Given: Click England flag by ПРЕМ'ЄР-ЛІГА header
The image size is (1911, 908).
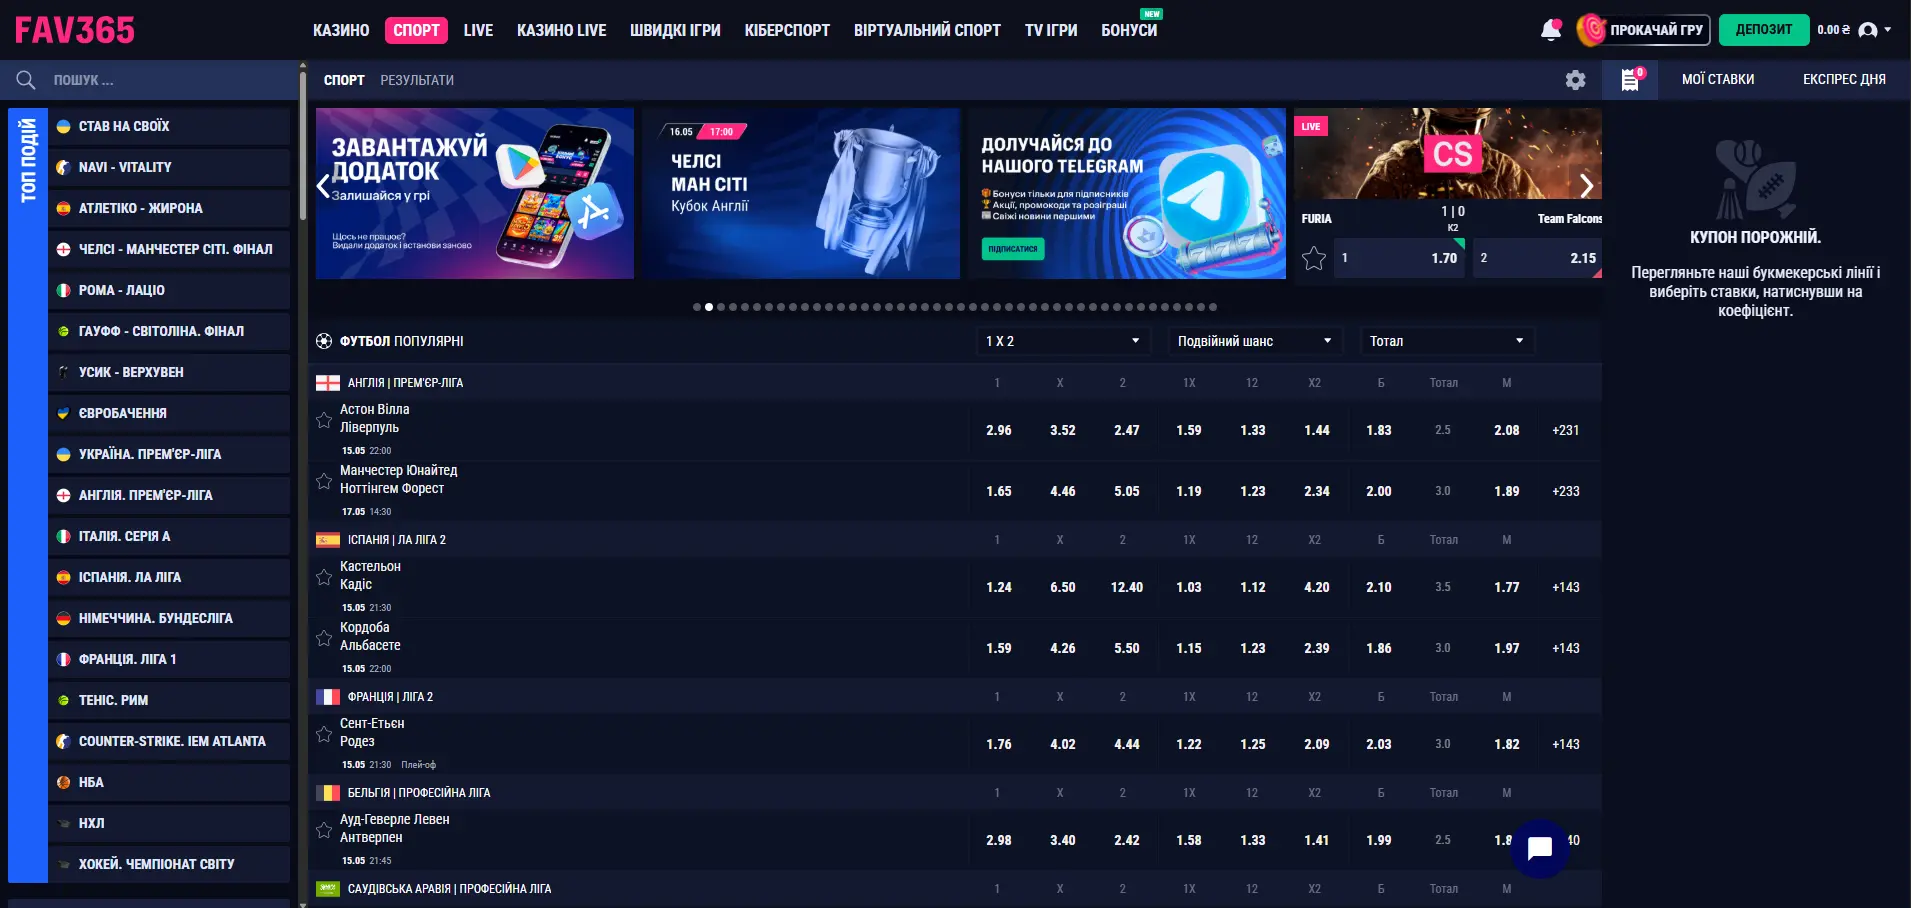Looking at the screenshot, I should pos(328,383).
